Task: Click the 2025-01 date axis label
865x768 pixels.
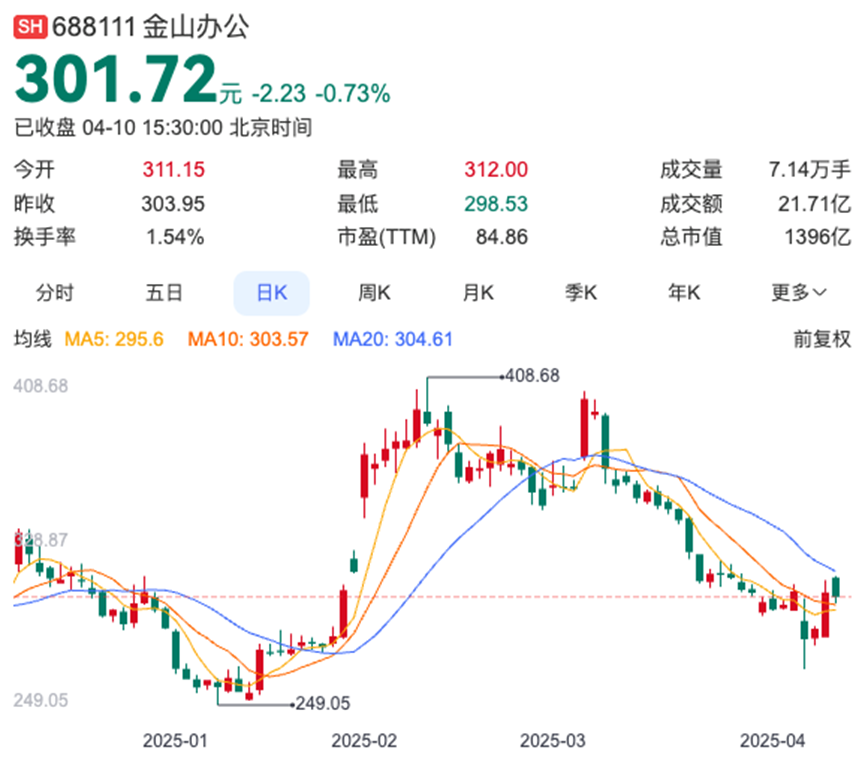Action: pyautogui.click(x=175, y=740)
